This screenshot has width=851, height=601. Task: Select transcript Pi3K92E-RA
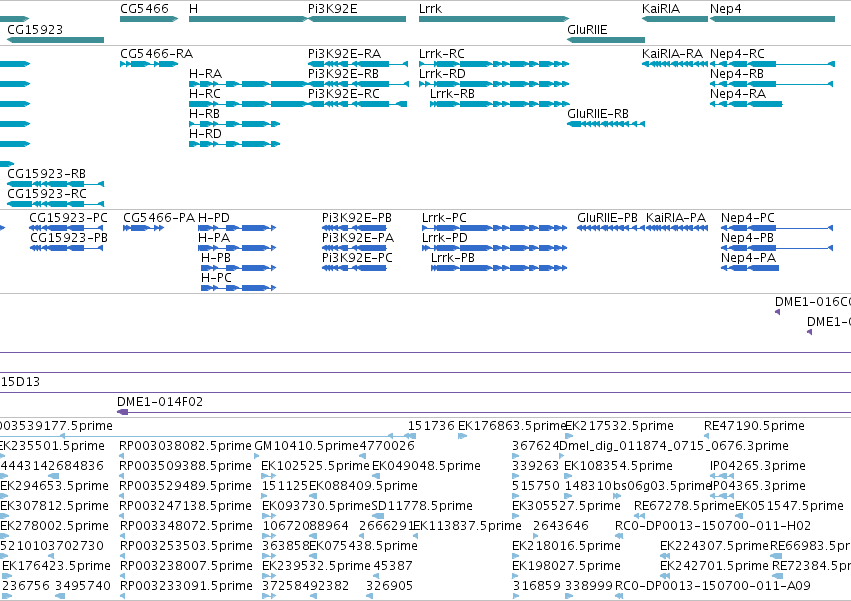click(x=358, y=64)
